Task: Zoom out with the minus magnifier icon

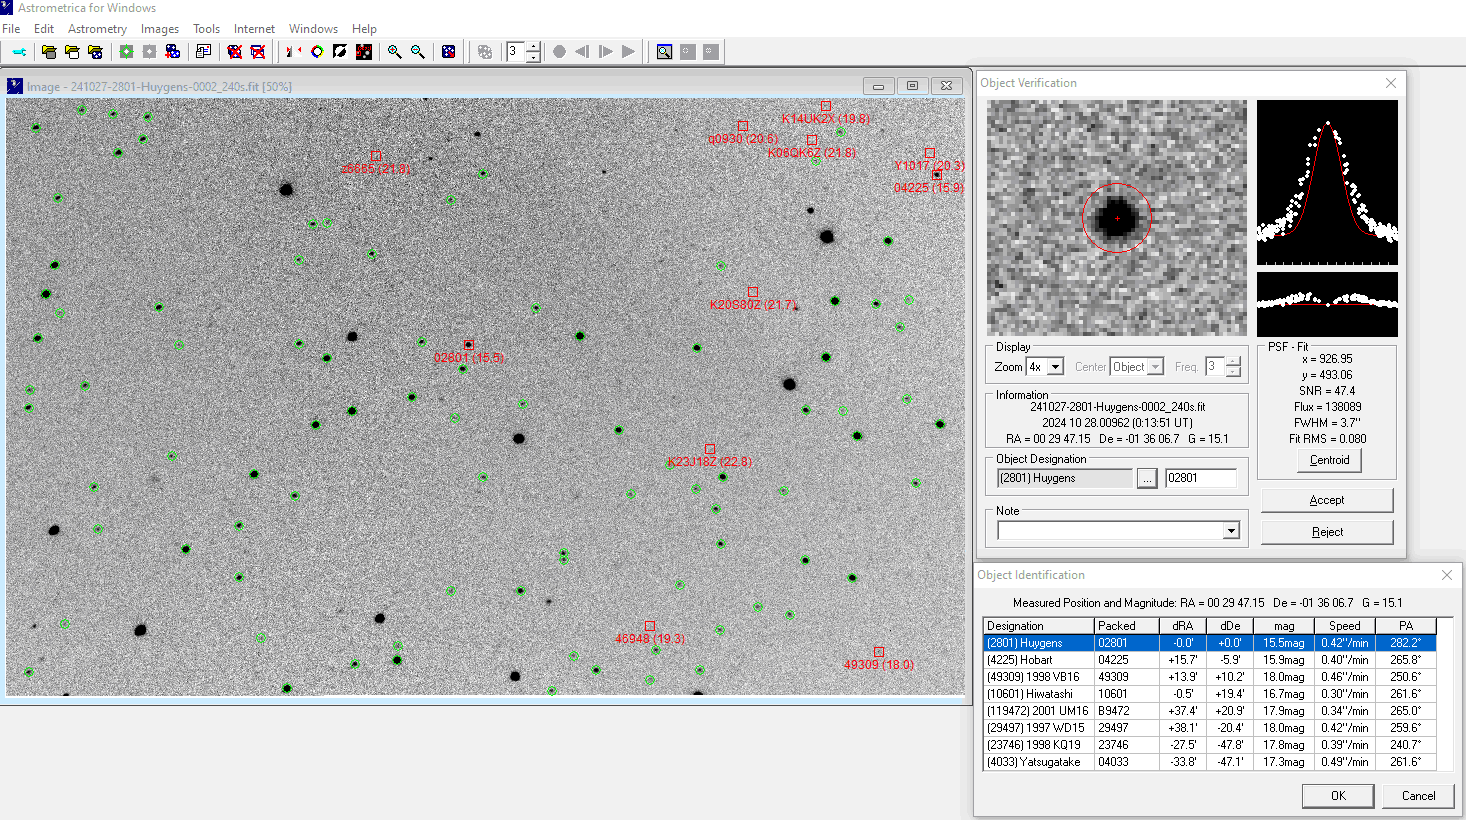Action: pyautogui.click(x=418, y=52)
